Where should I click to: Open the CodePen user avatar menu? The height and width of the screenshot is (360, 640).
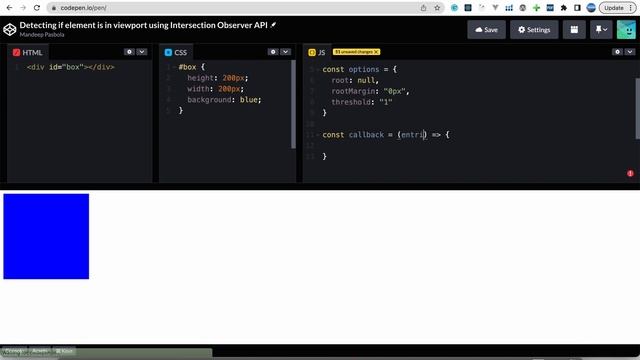tap(626, 29)
